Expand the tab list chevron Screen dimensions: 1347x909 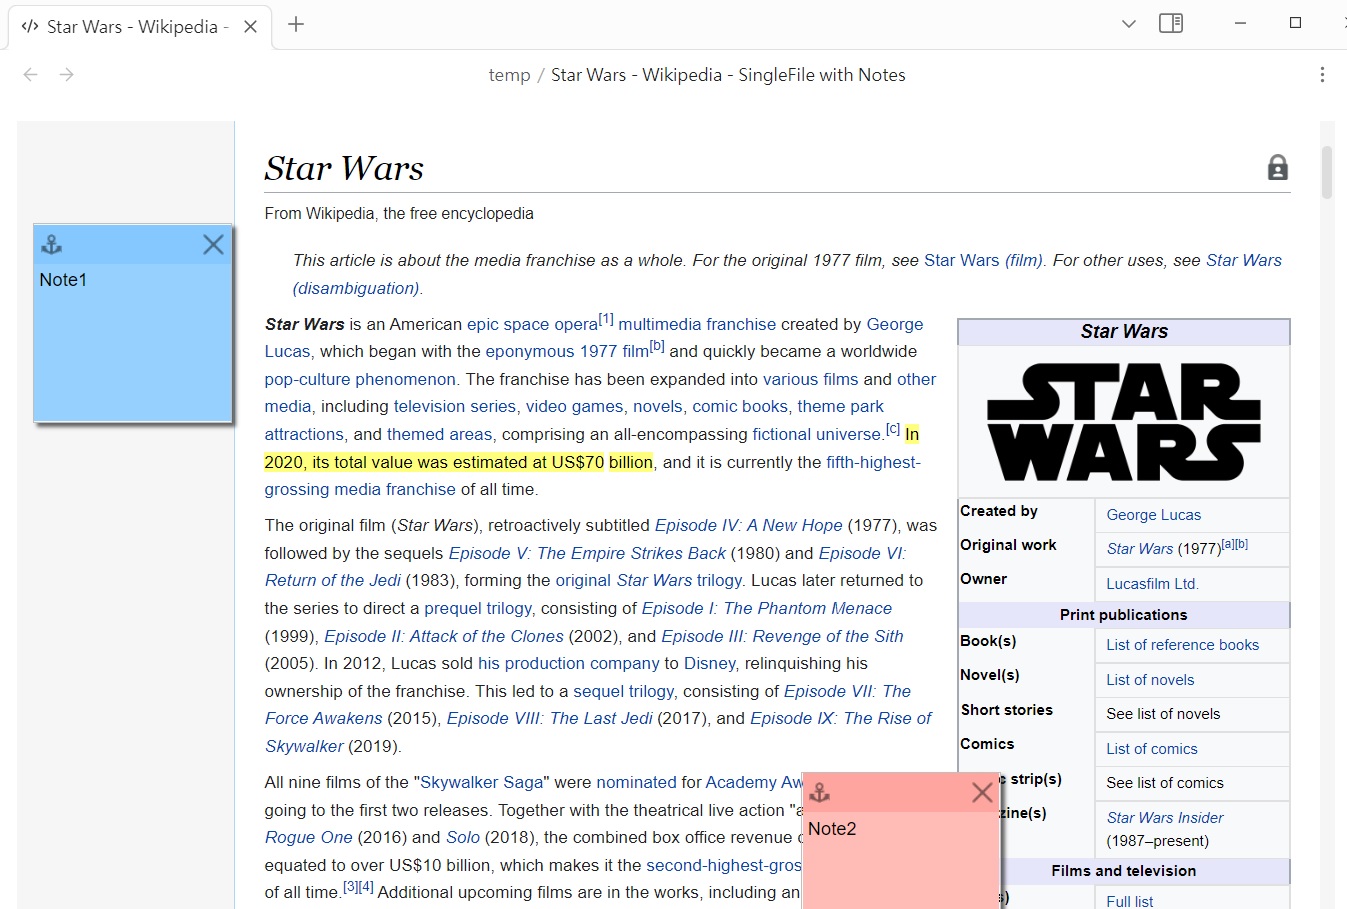tap(1129, 23)
